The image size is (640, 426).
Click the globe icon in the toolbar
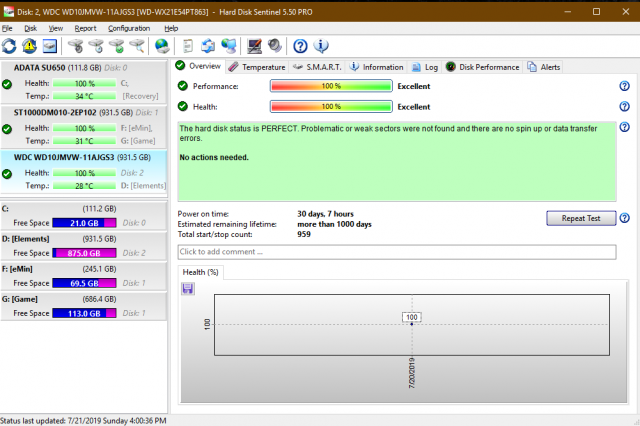click(x=162, y=46)
